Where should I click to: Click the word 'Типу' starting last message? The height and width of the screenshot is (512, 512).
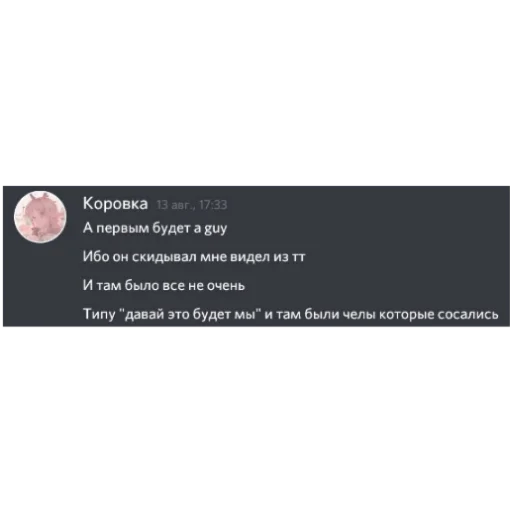click(99, 314)
